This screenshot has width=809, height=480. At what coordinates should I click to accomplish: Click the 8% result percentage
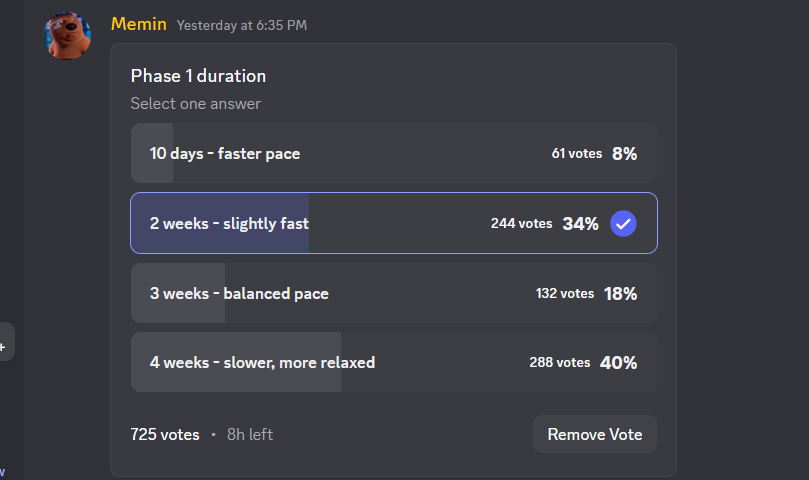[624, 154]
